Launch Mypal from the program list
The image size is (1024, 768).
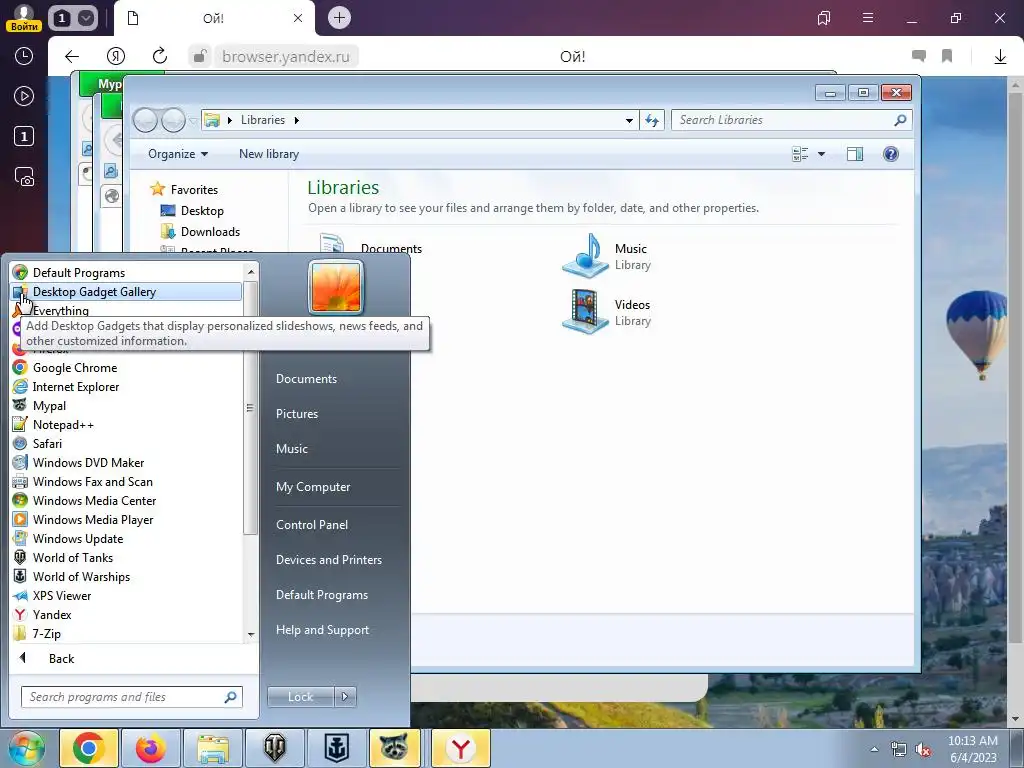(127, 406)
